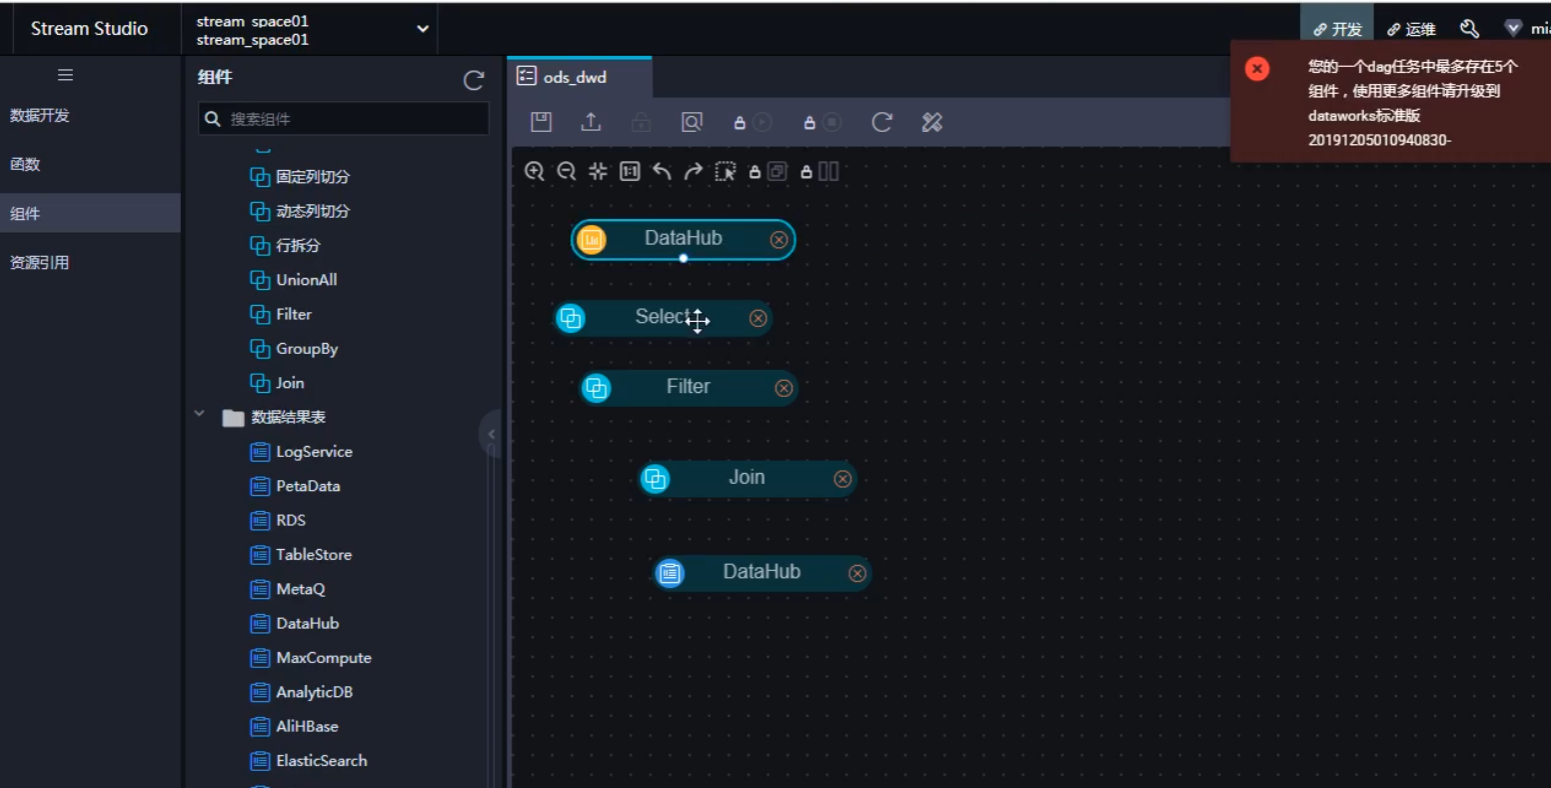Screen dimensions: 1551x788
Task: Select the Join node on the canvas
Action: pyautogui.click(x=748, y=478)
